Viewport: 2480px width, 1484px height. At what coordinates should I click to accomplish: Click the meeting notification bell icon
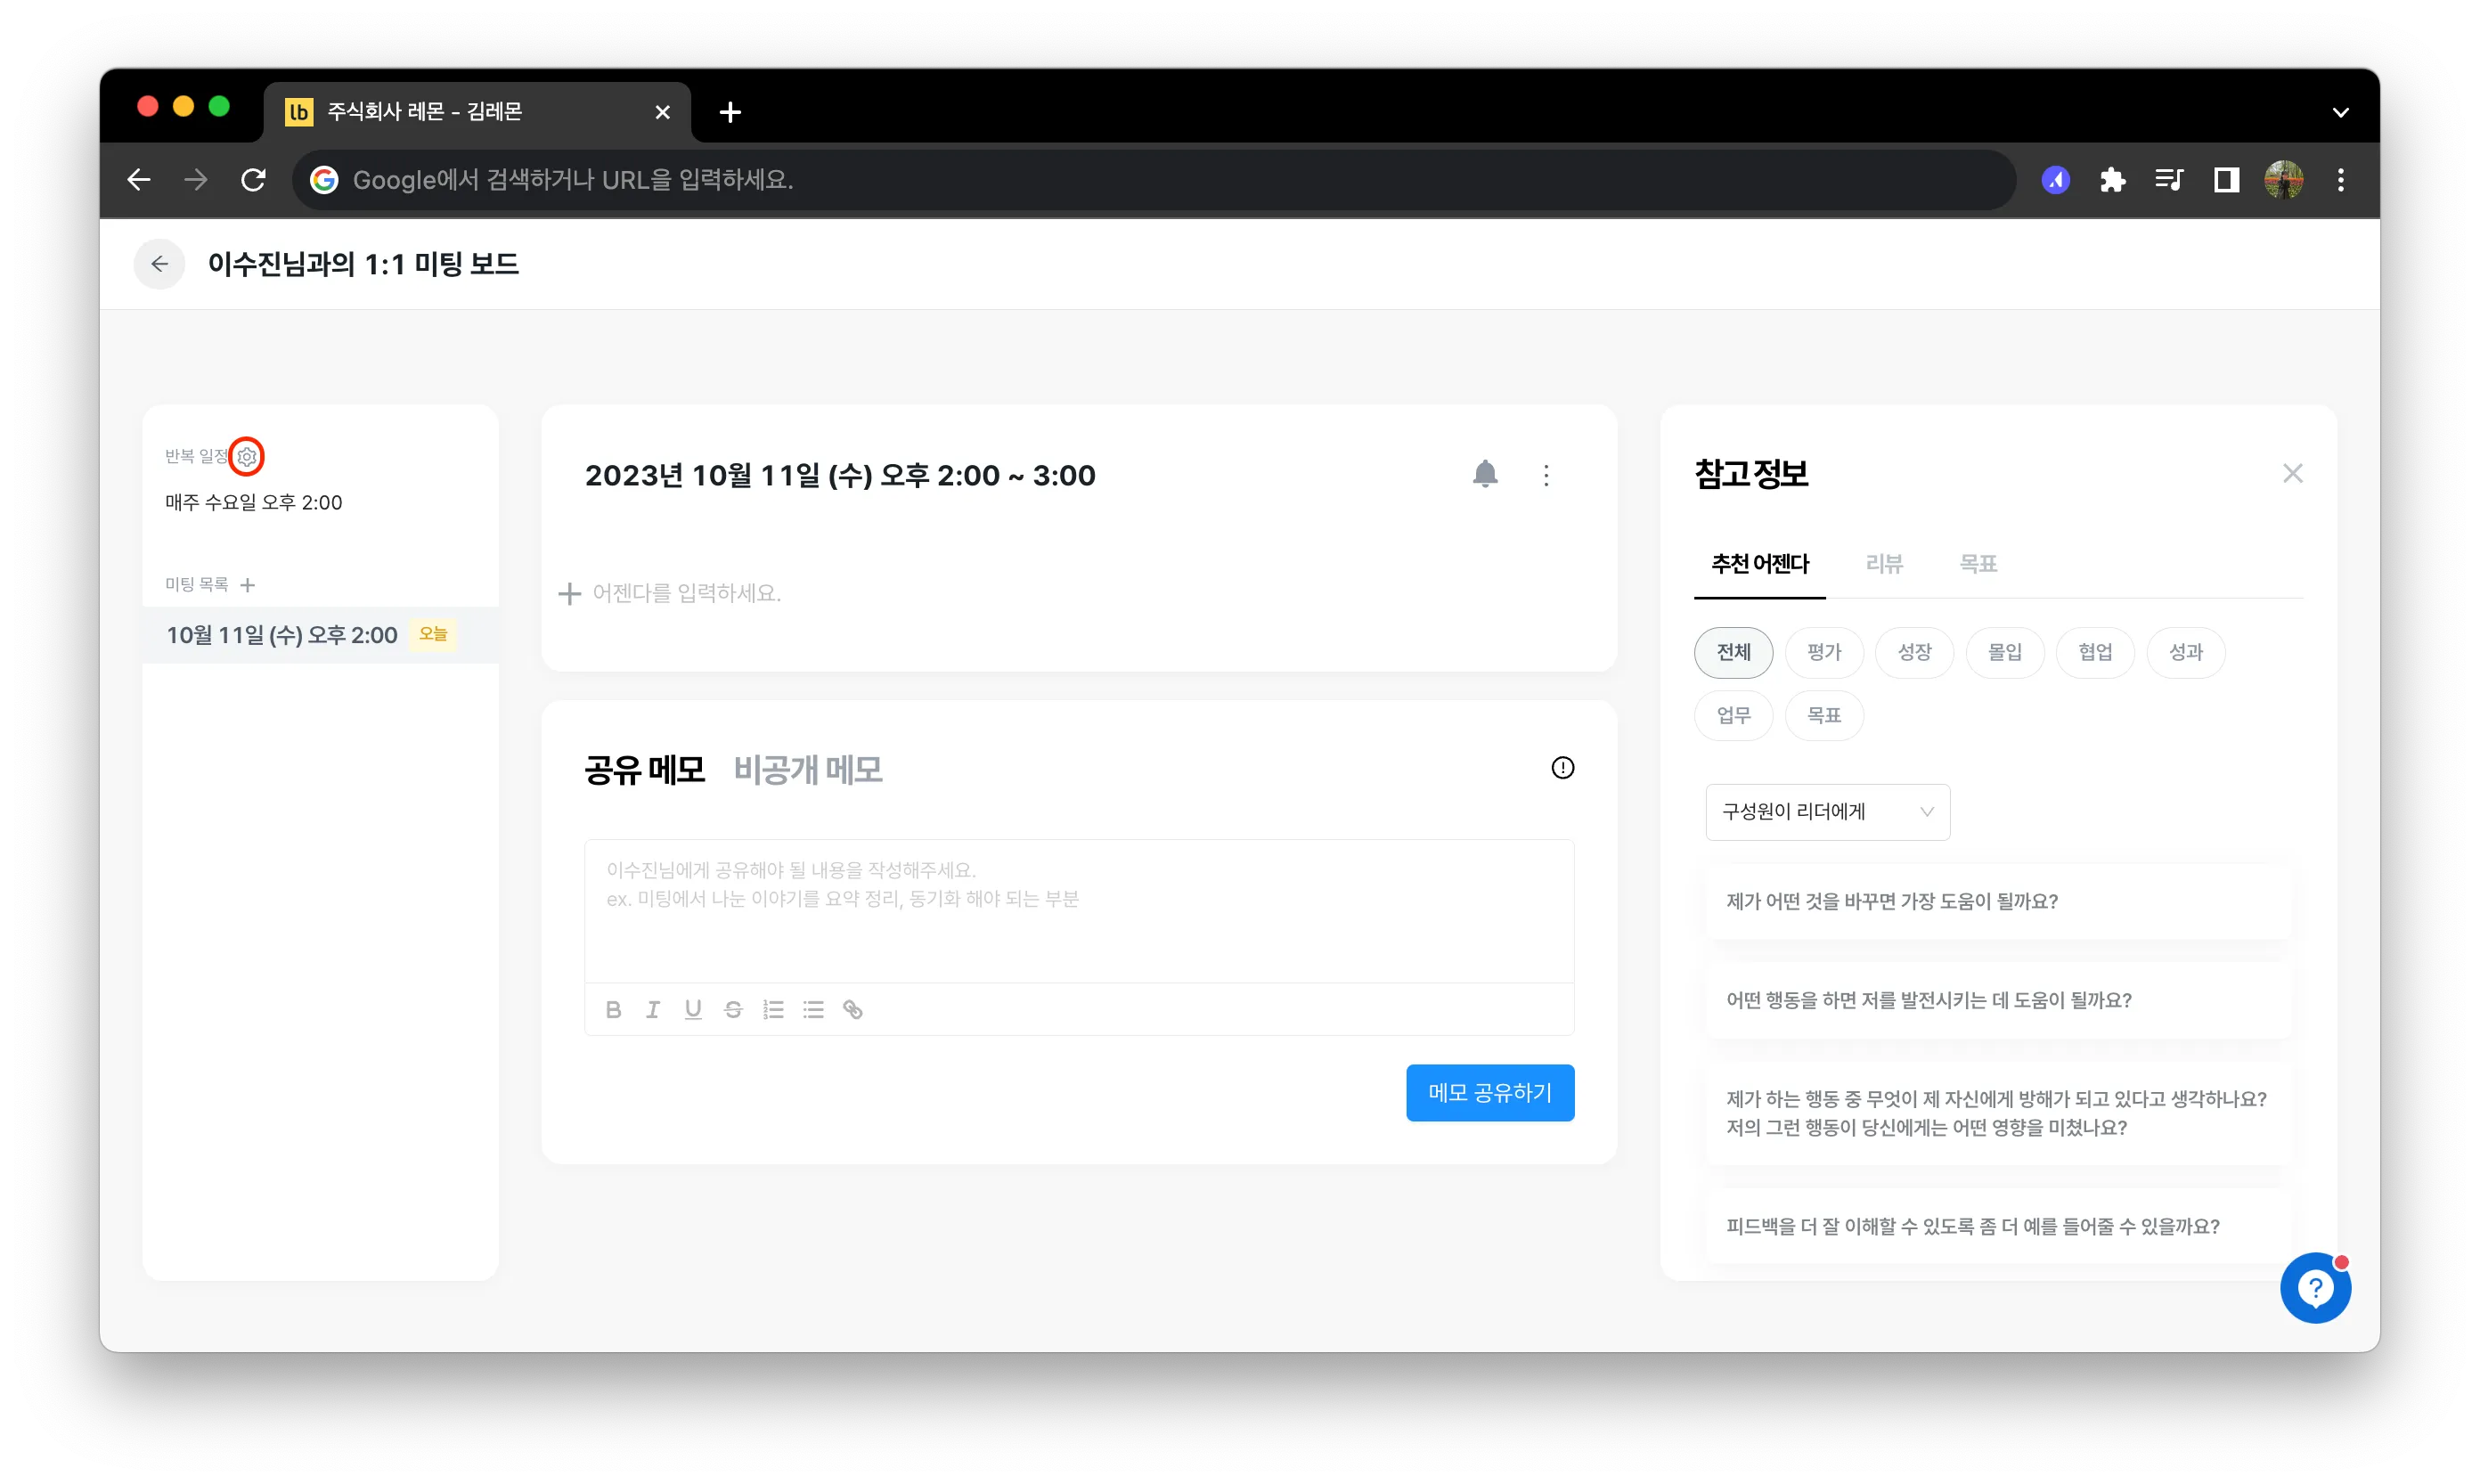[1485, 475]
